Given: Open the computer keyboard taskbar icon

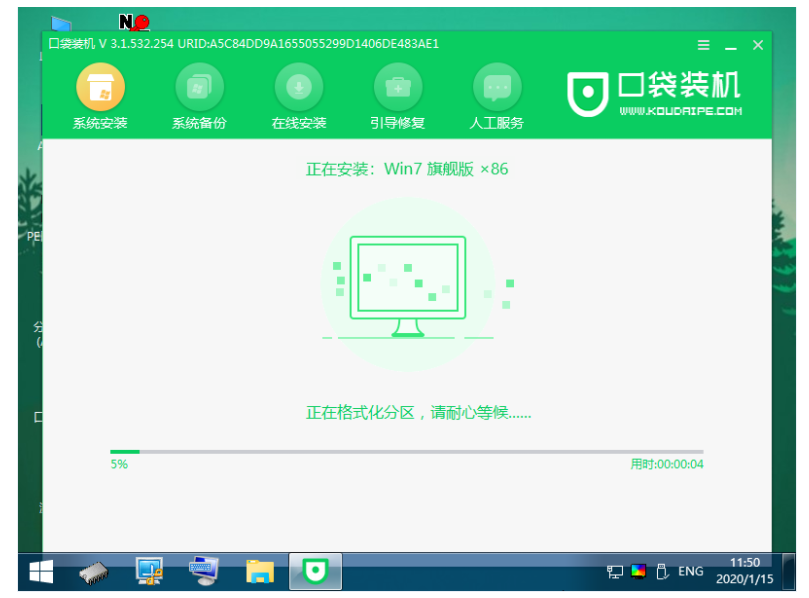Looking at the screenshot, I should (204, 571).
